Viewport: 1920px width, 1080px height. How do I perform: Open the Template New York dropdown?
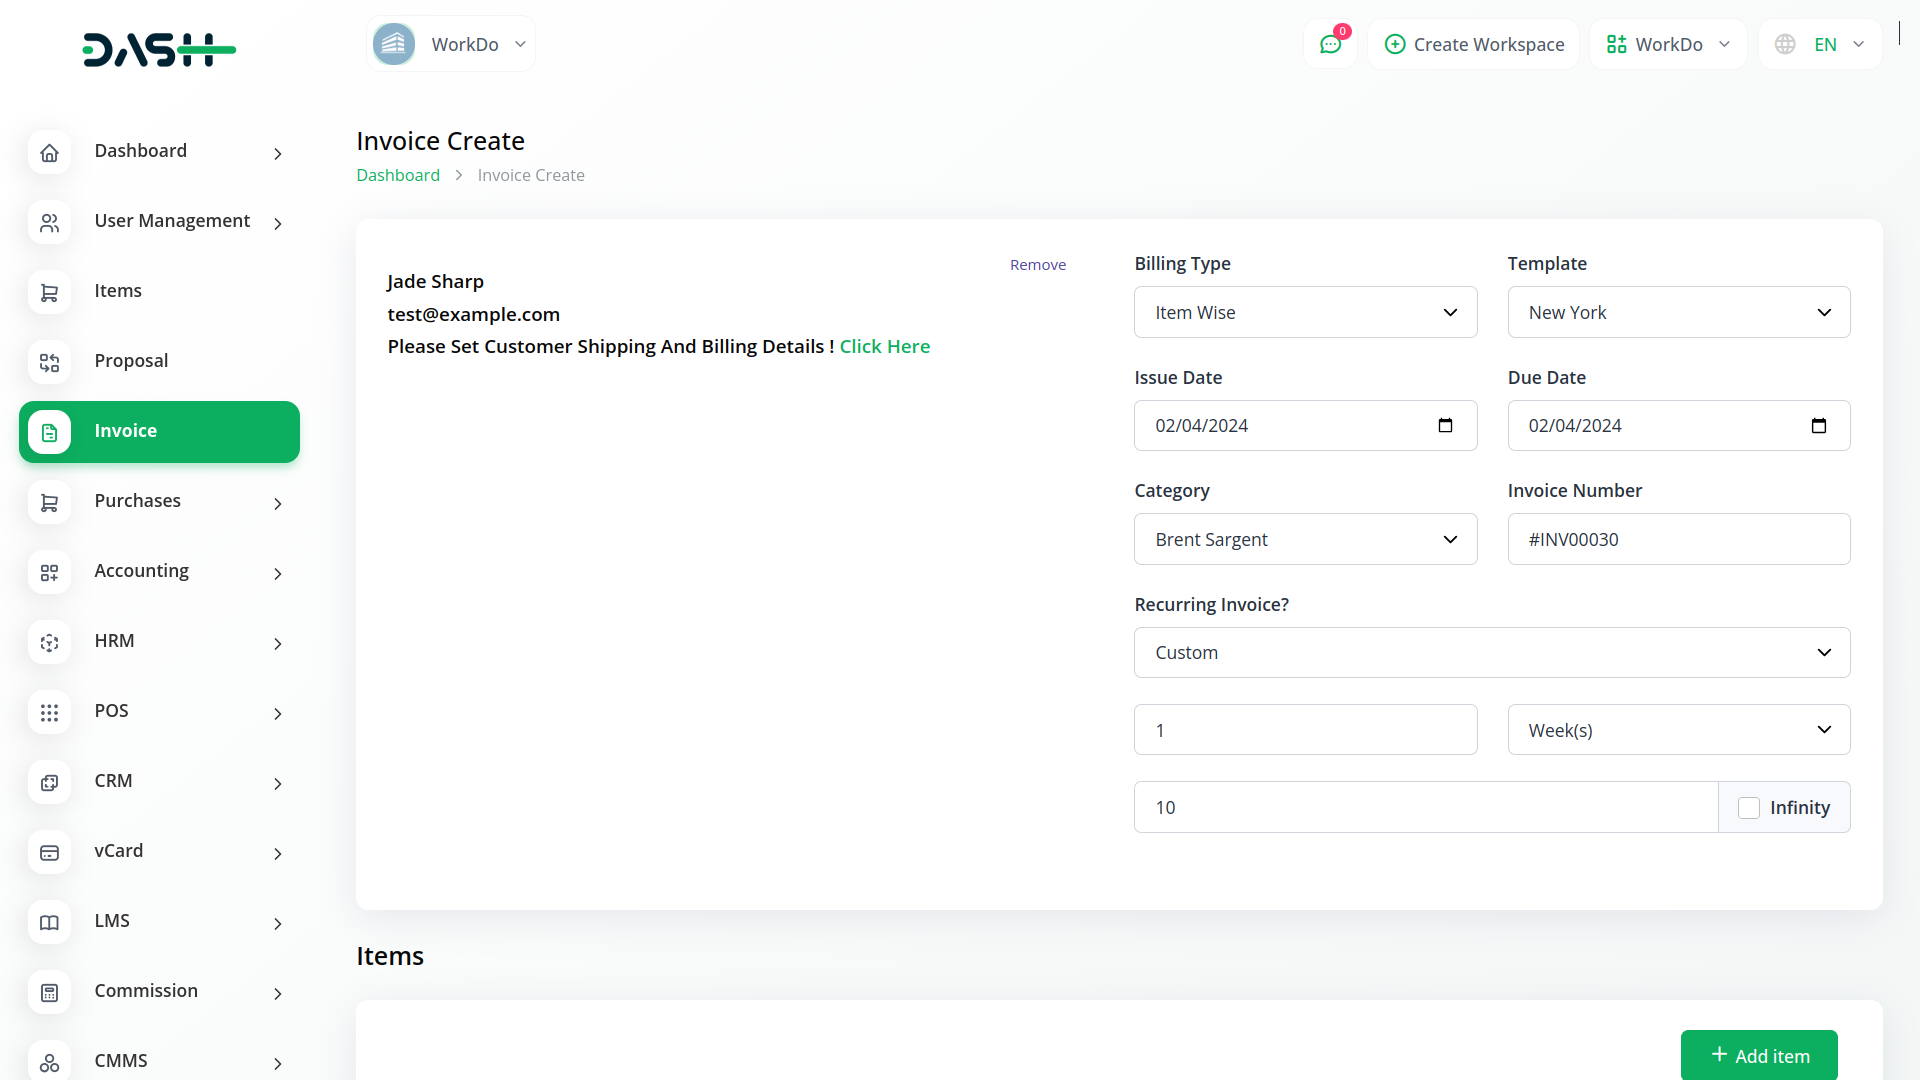[x=1678, y=313]
